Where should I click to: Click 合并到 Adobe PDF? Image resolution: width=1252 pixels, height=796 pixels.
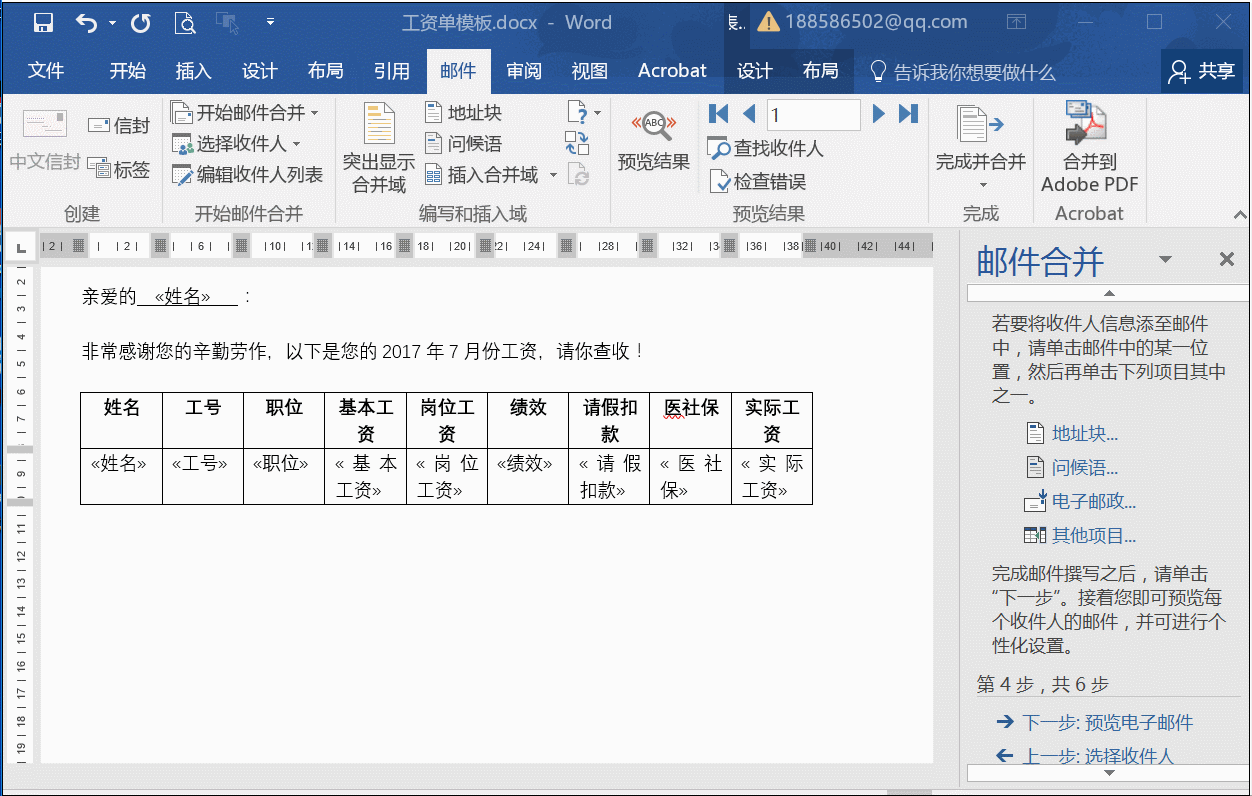pyautogui.click(x=1089, y=146)
